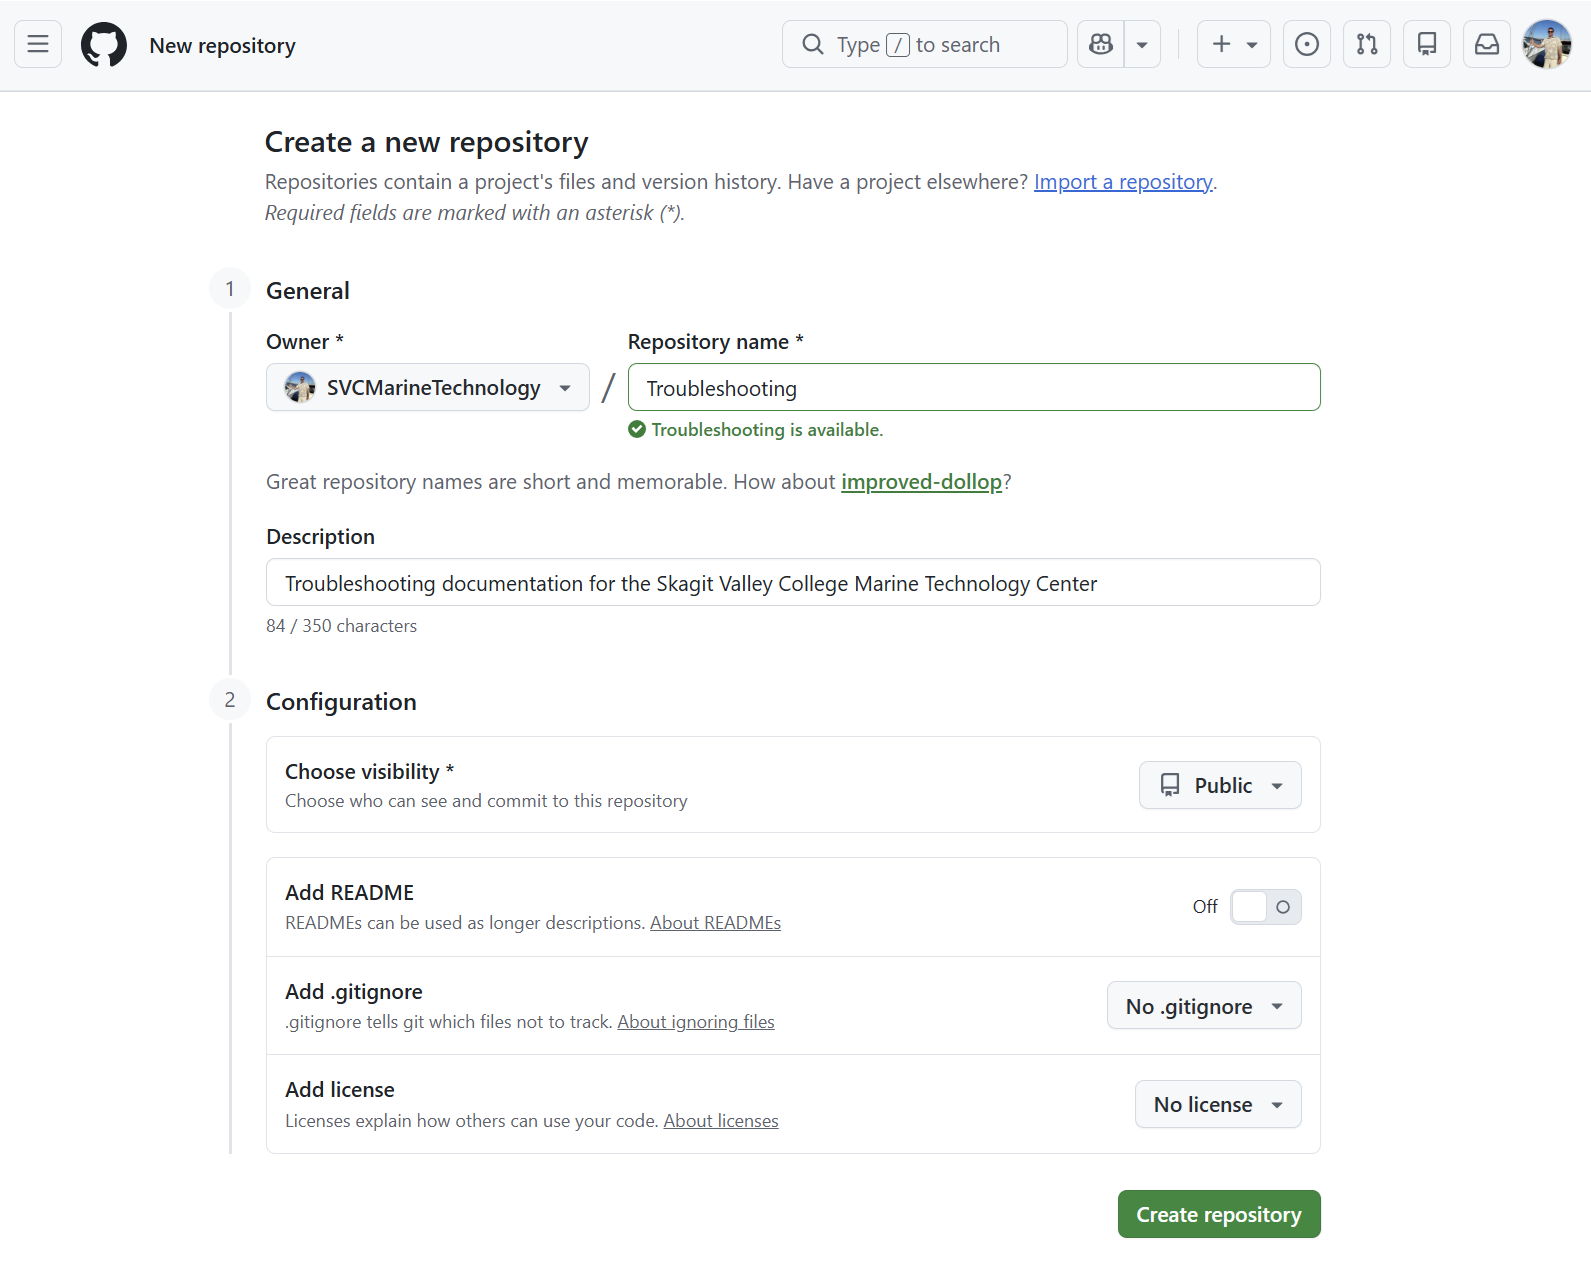Open the pull requests icon

point(1367,45)
